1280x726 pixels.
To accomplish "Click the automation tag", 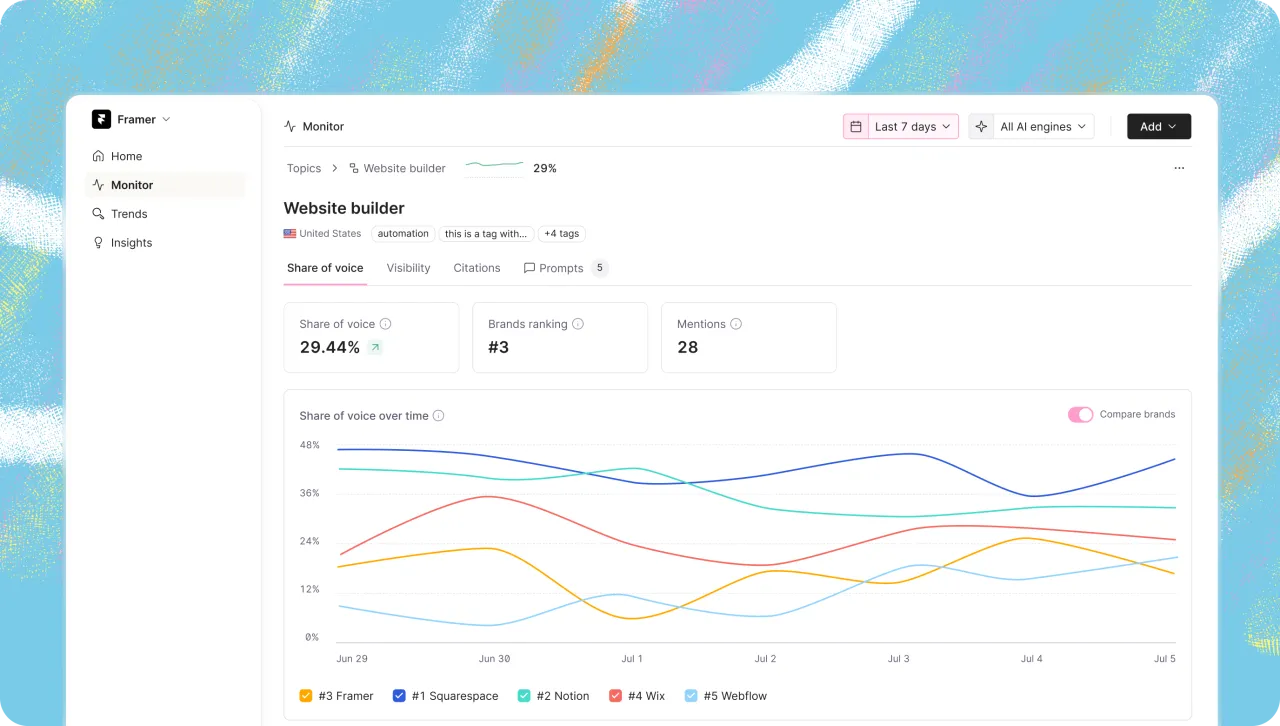I will [x=402, y=234].
